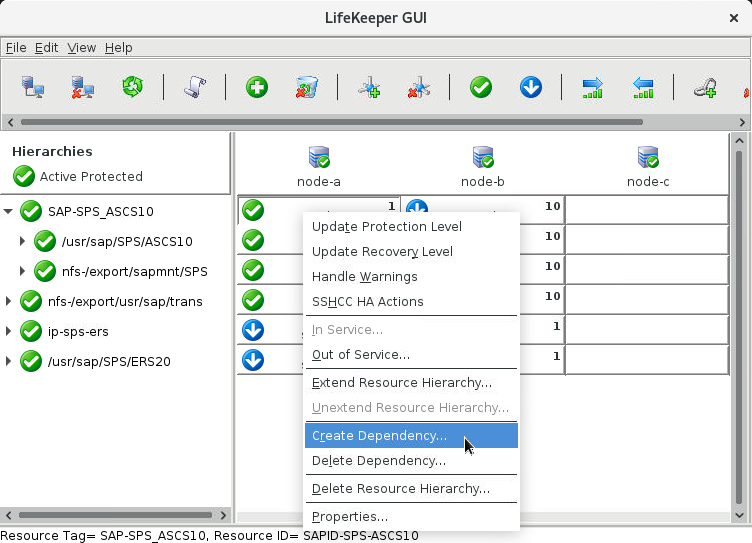The image size is (752, 543).
Task: Choose Create Dependency... from context menu
Action: [x=411, y=436]
